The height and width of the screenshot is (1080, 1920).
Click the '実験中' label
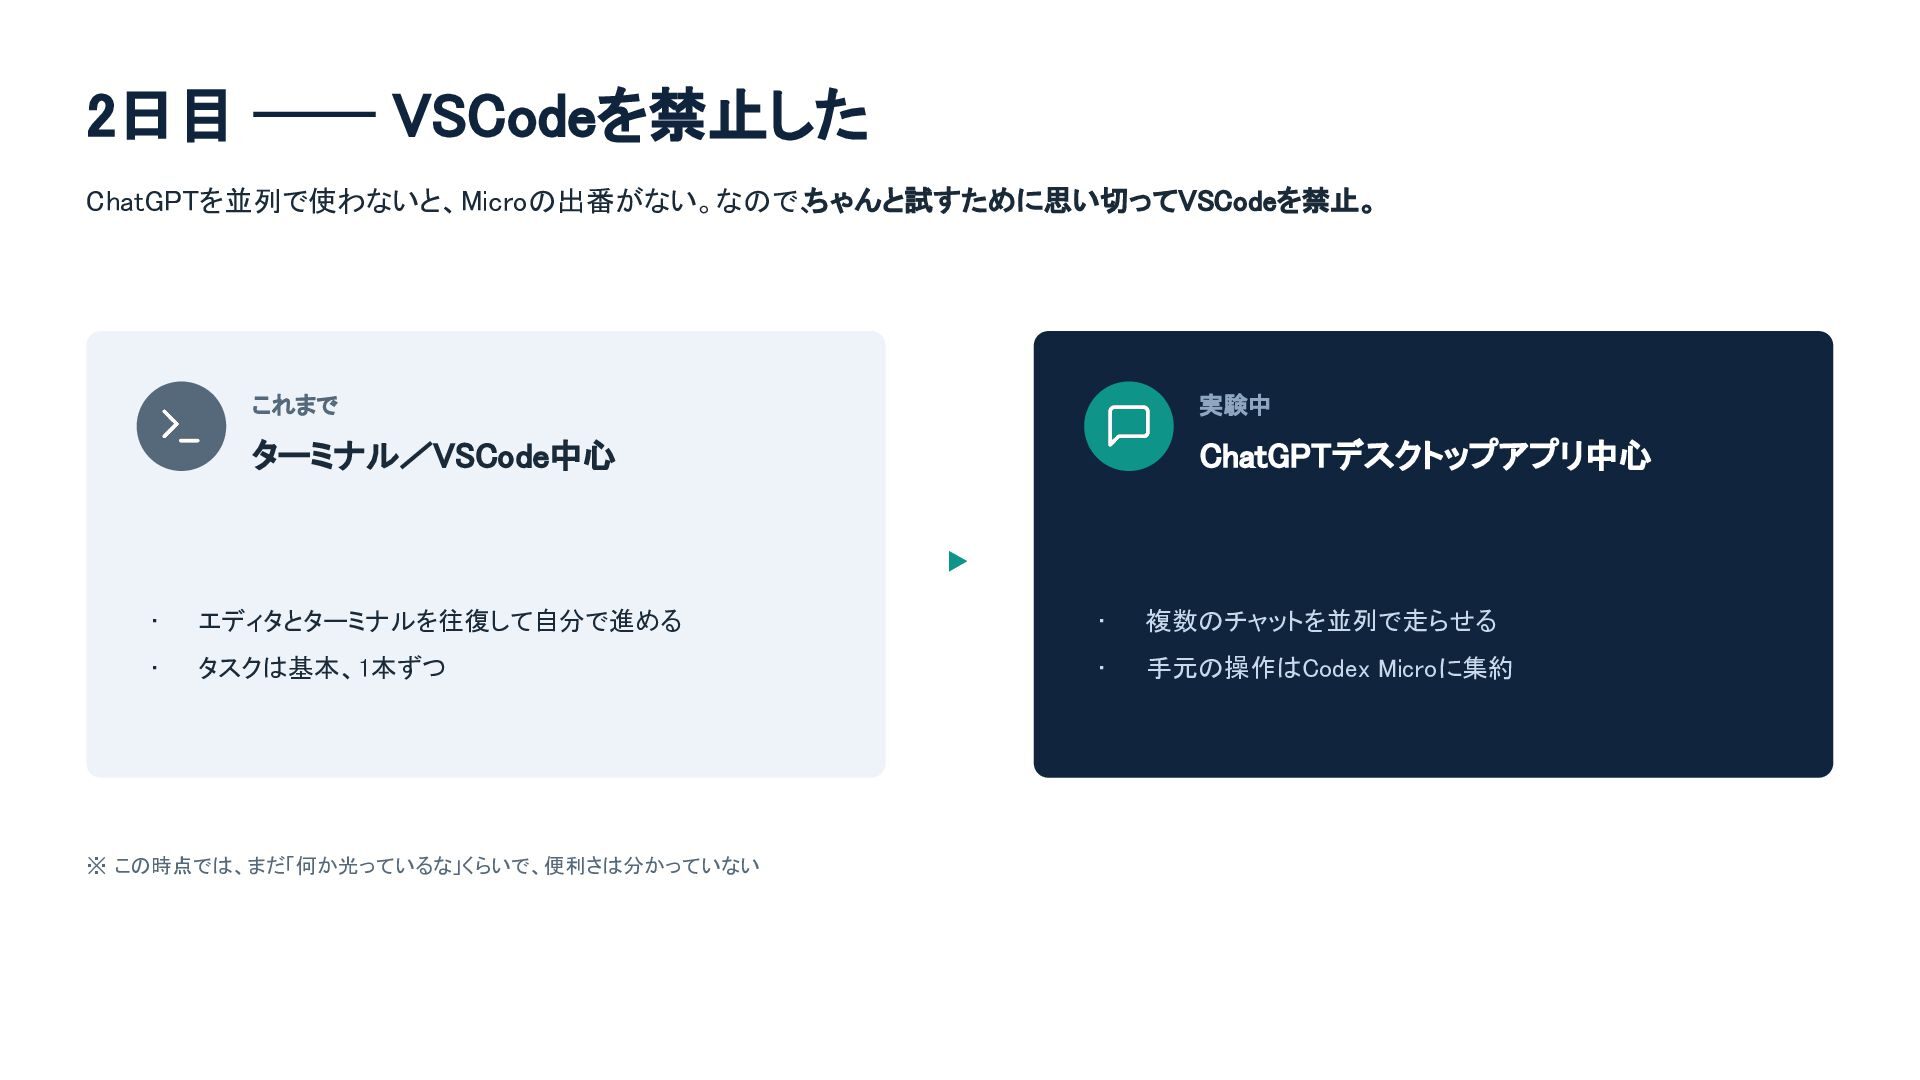[1235, 405]
